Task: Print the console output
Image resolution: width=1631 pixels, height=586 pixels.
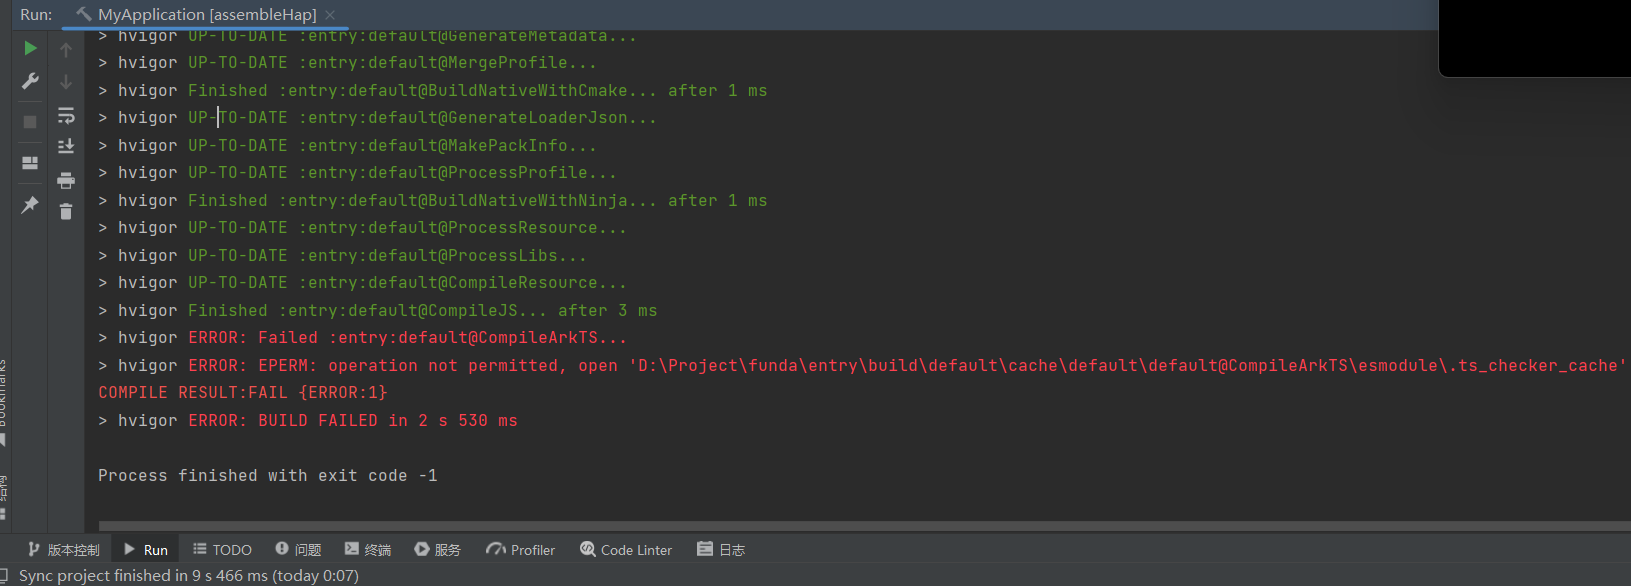Action: click(x=66, y=180)
